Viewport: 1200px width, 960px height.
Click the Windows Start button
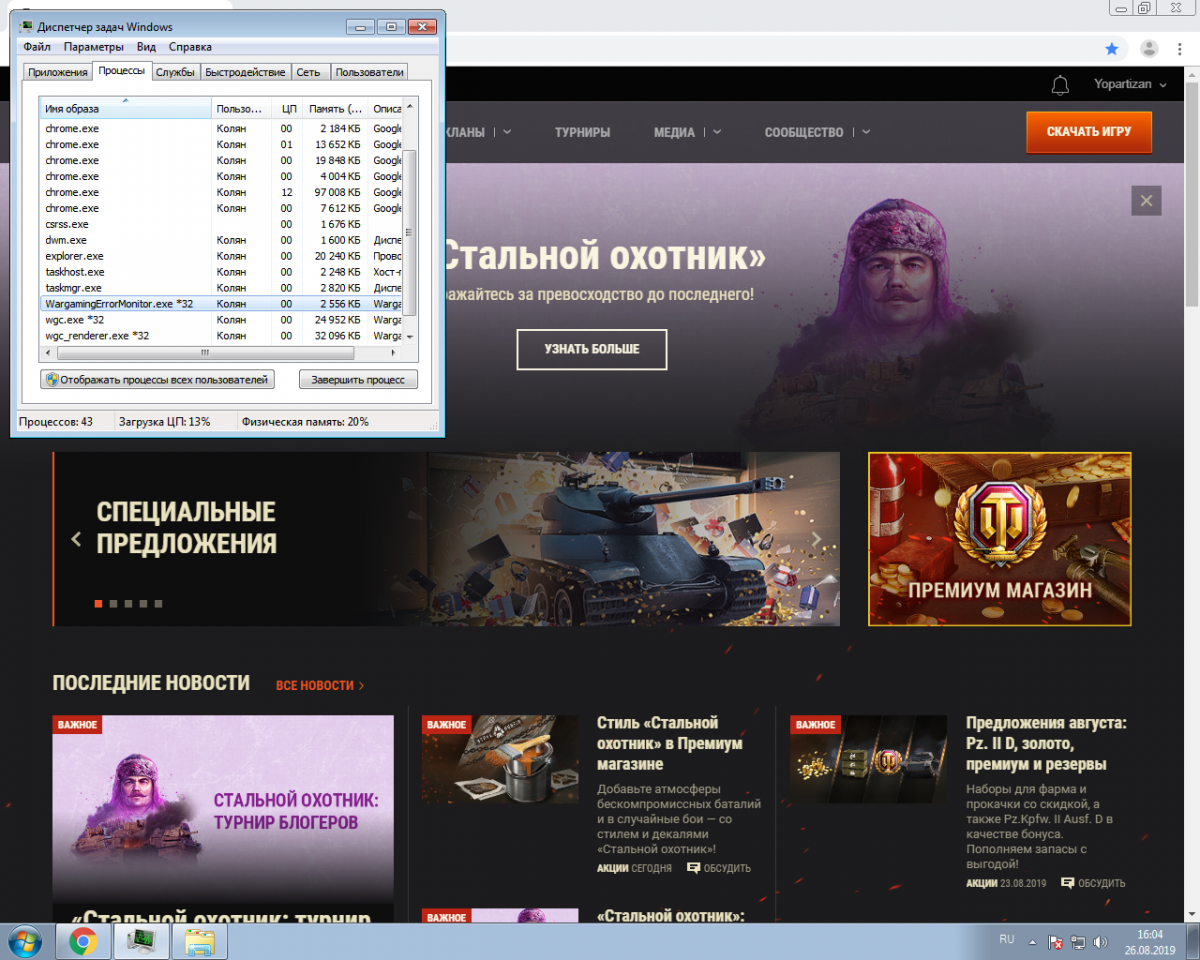pyautogui.click(x=24, y=941)
